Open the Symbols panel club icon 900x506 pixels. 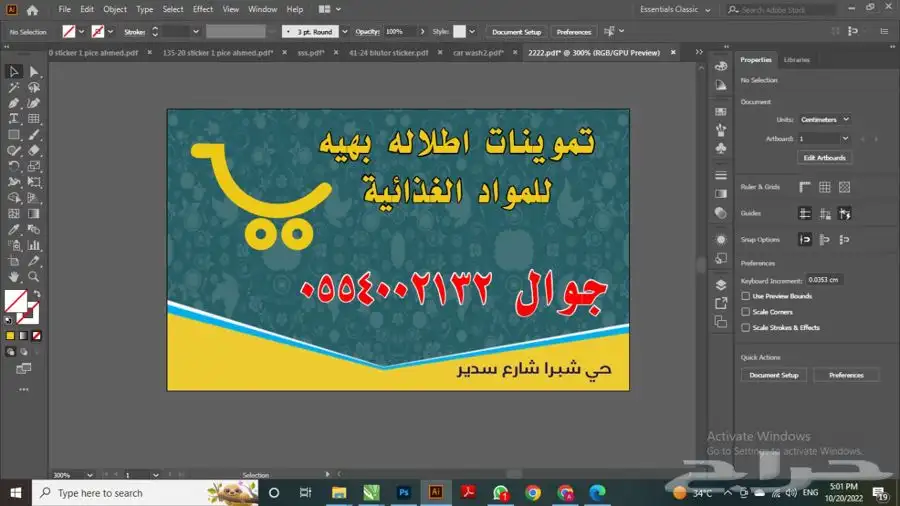pyautogui.click(x=721, y=148)
